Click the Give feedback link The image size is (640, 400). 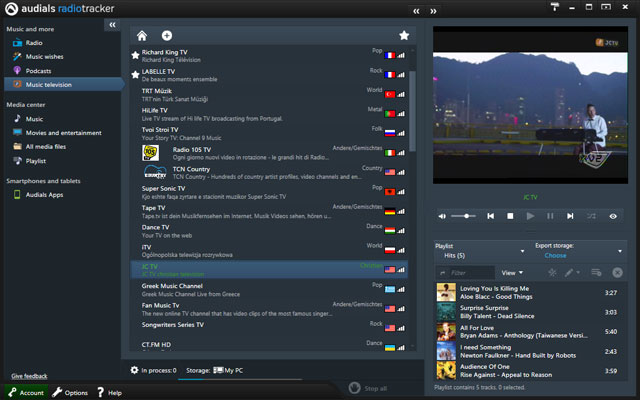point(29,376)
